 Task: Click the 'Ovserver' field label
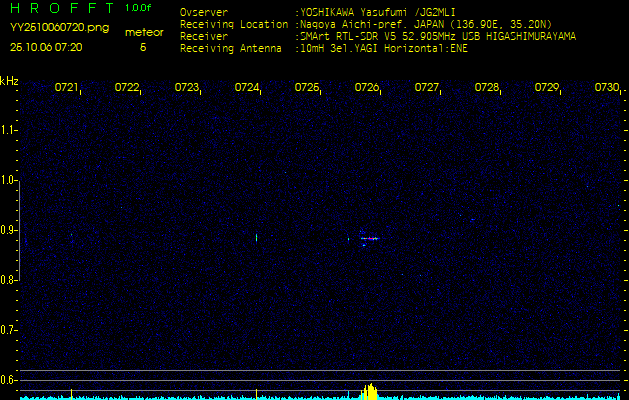(204, 12)
